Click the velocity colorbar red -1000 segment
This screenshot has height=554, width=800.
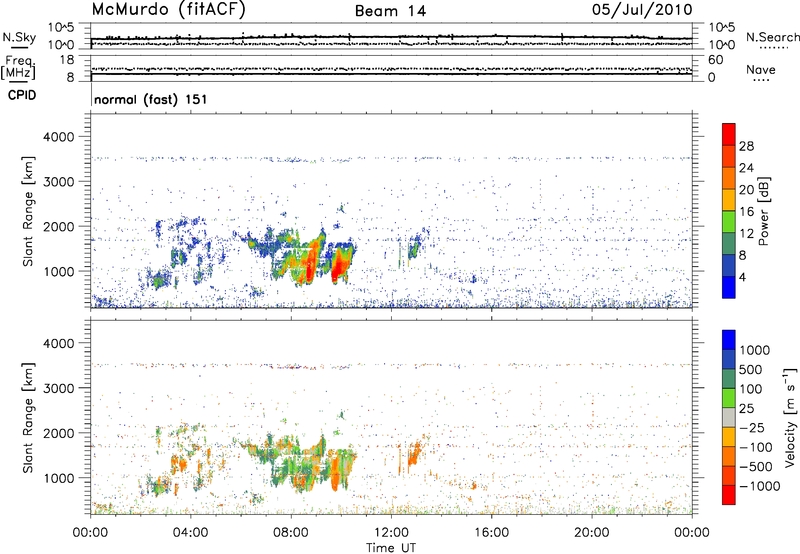729,495
